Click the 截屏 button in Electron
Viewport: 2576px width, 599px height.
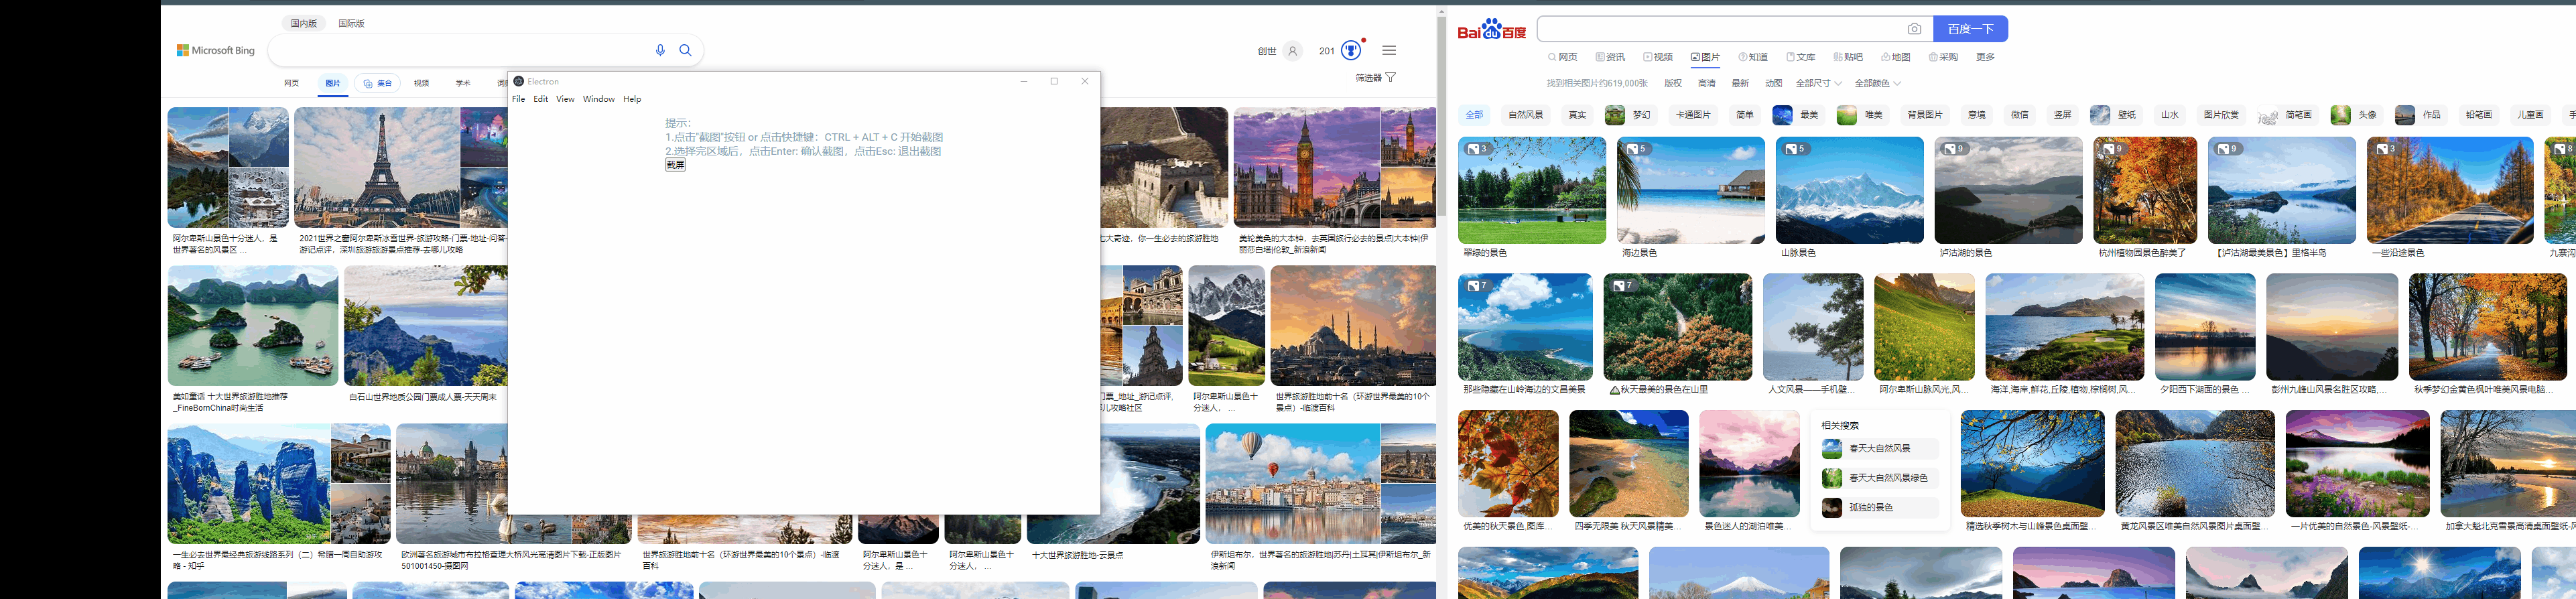click(x=675, y=165)
